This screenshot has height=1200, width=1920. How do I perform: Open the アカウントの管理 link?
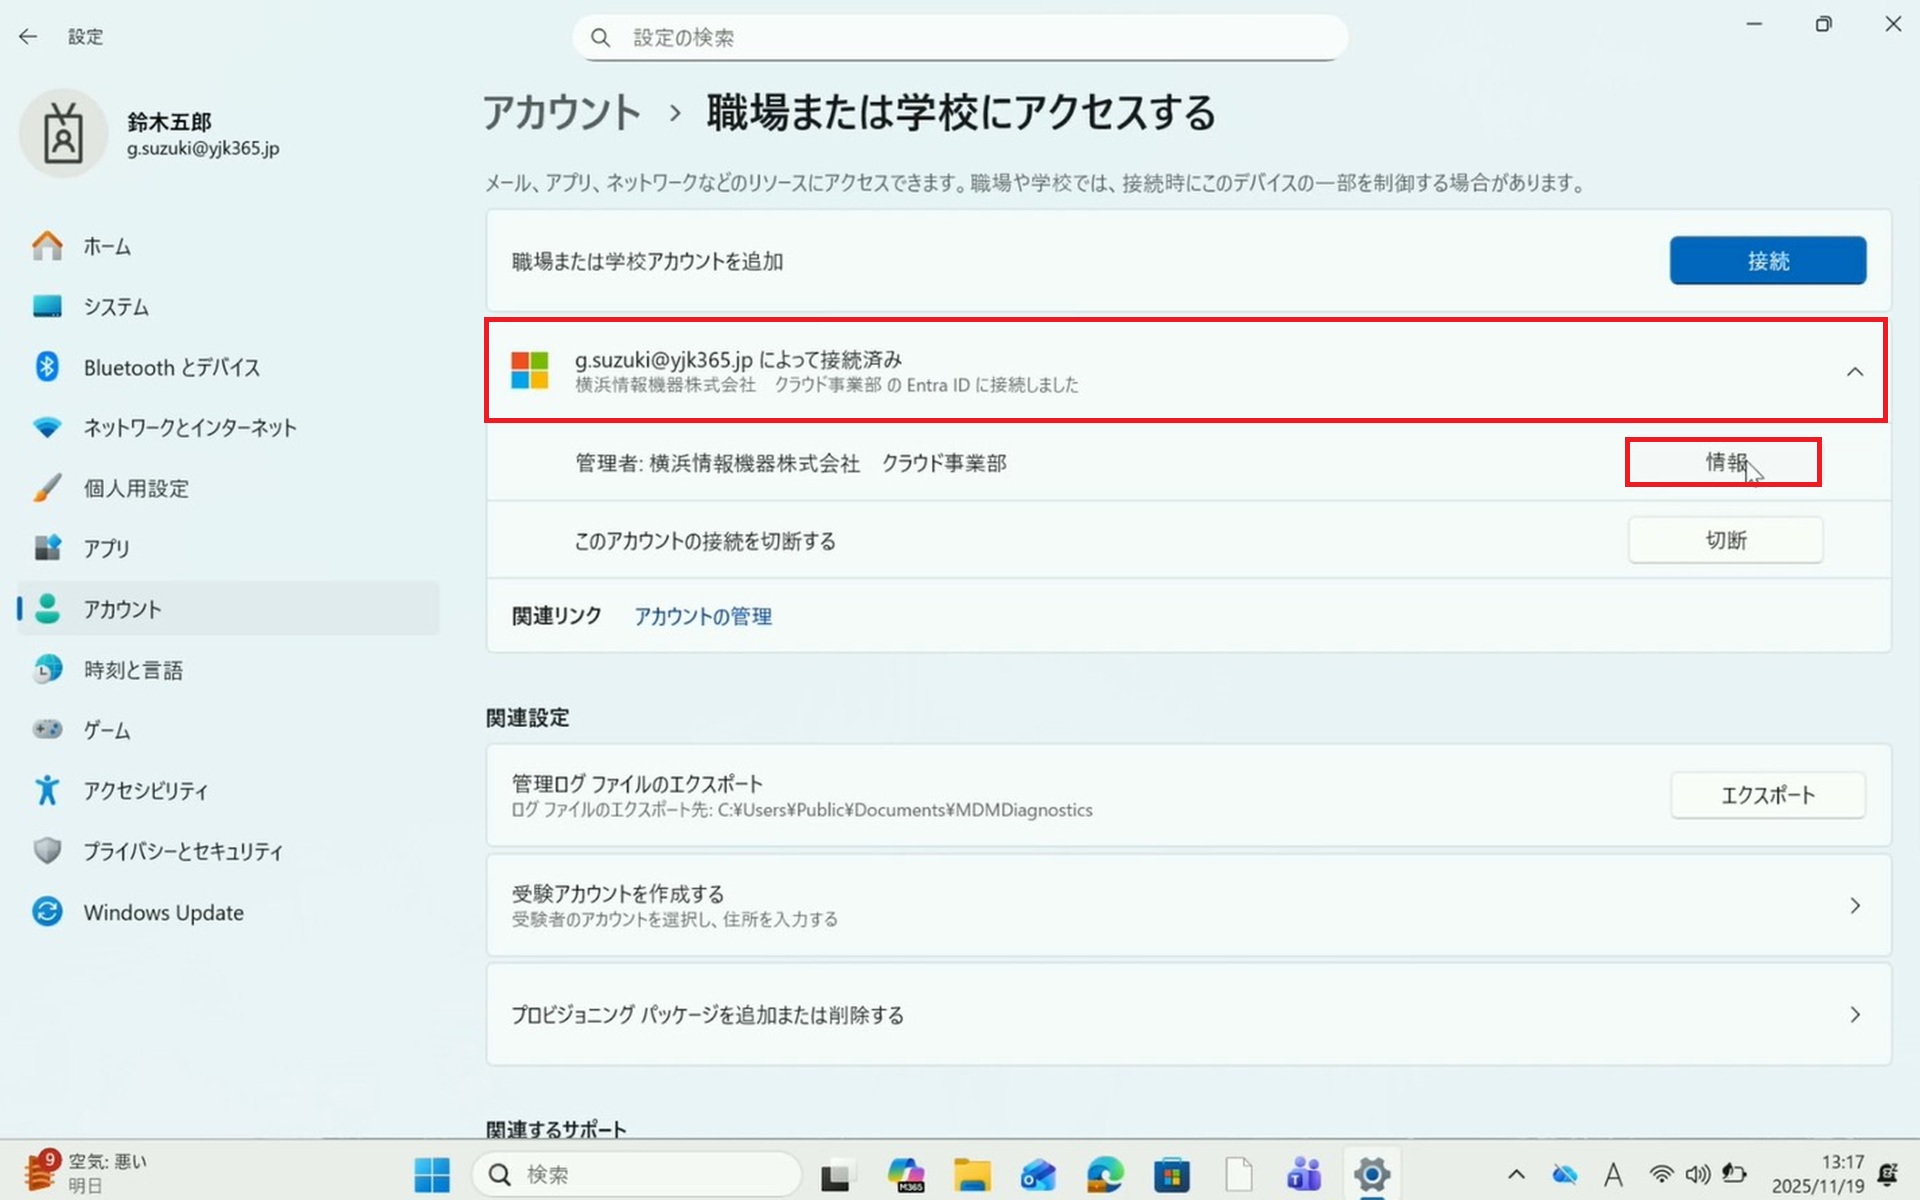pyautogui.click(x=702, y=616)
